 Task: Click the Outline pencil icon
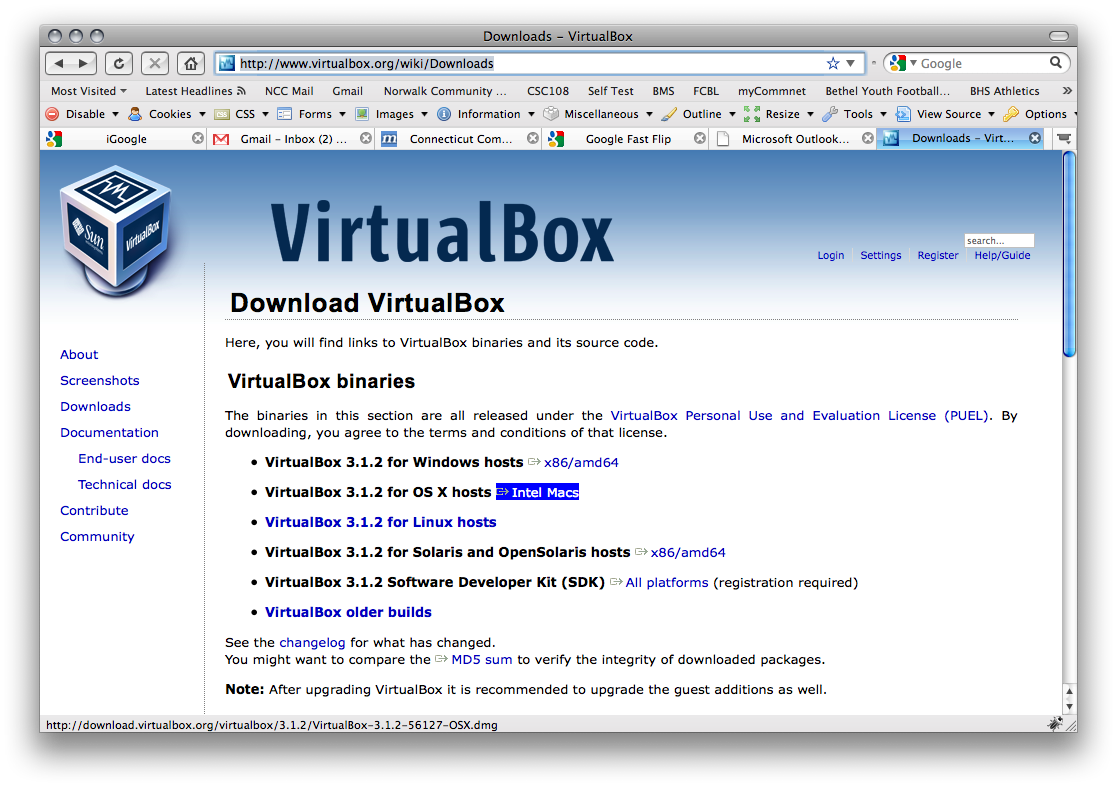669,114
